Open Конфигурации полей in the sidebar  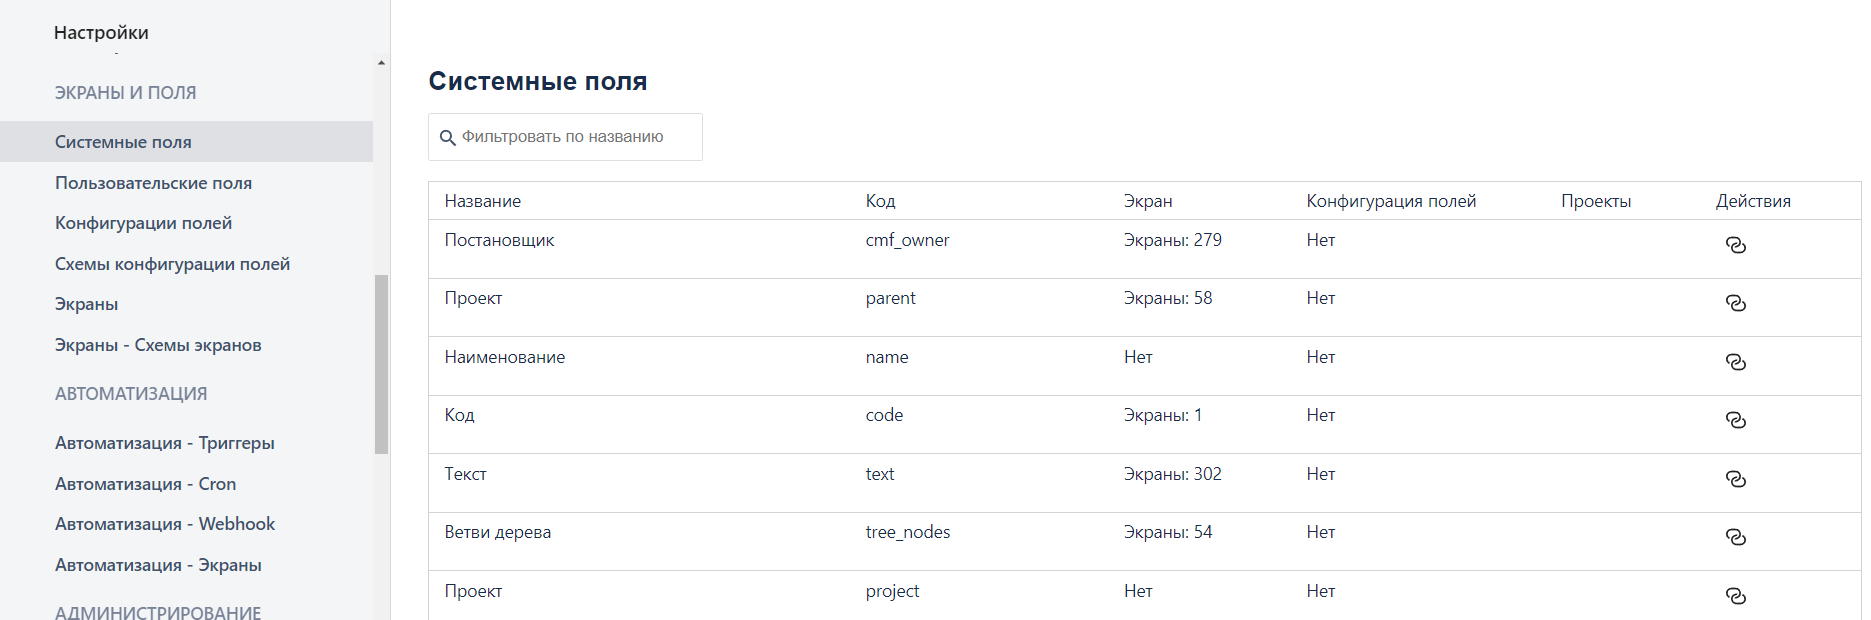point(143,223)
